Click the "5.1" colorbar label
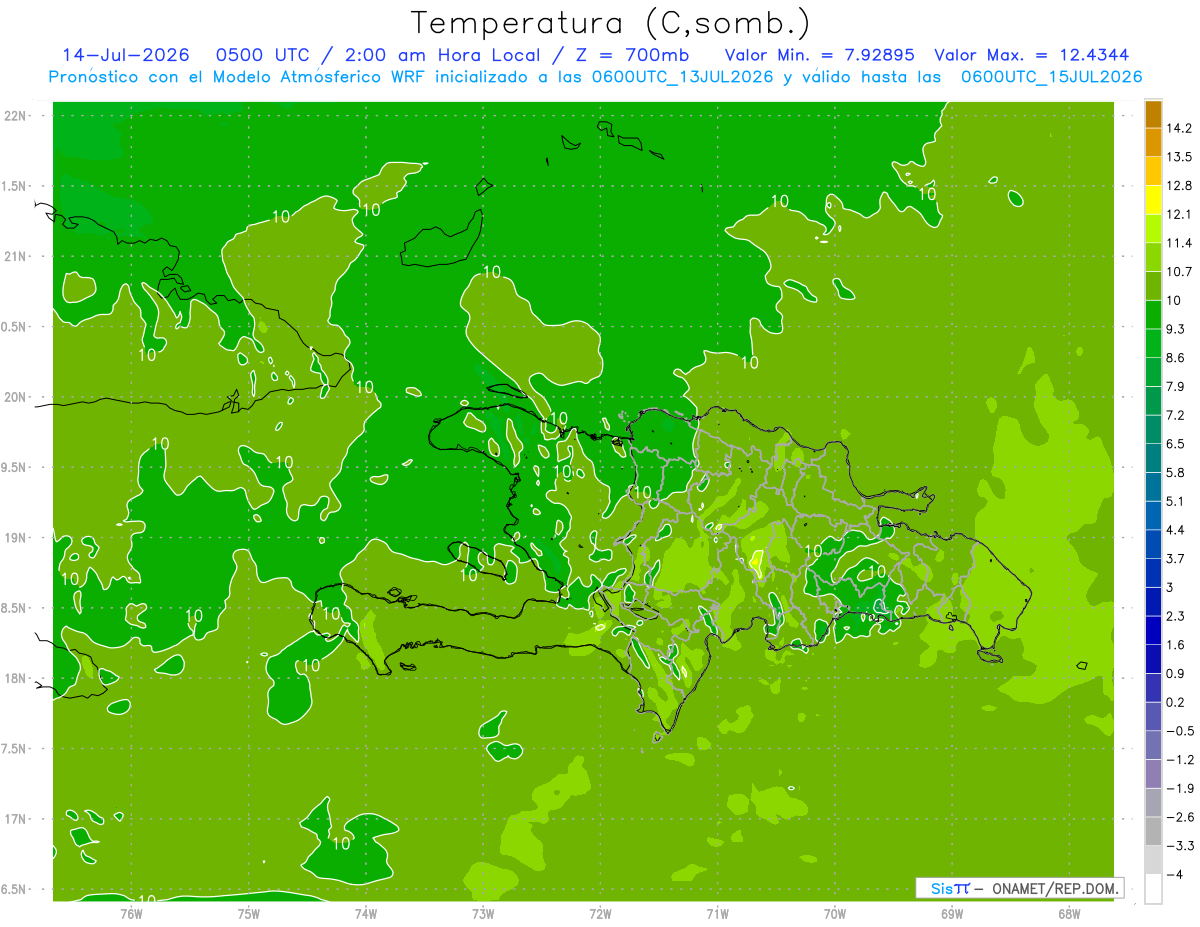Screen dimensions: 1200x927 pyautogui.click(x=1176, y=501)
